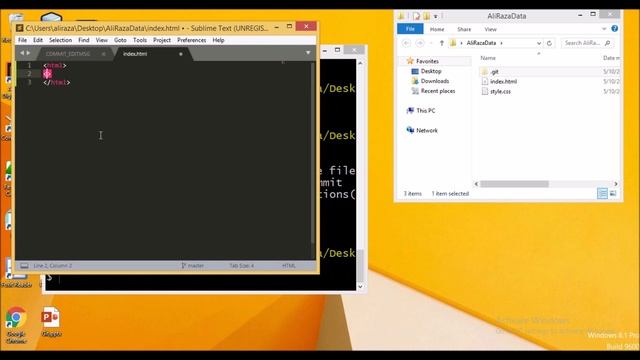640x360 pixels.
Task: Select style.css in Explorer file list
Action: point(500,91)
